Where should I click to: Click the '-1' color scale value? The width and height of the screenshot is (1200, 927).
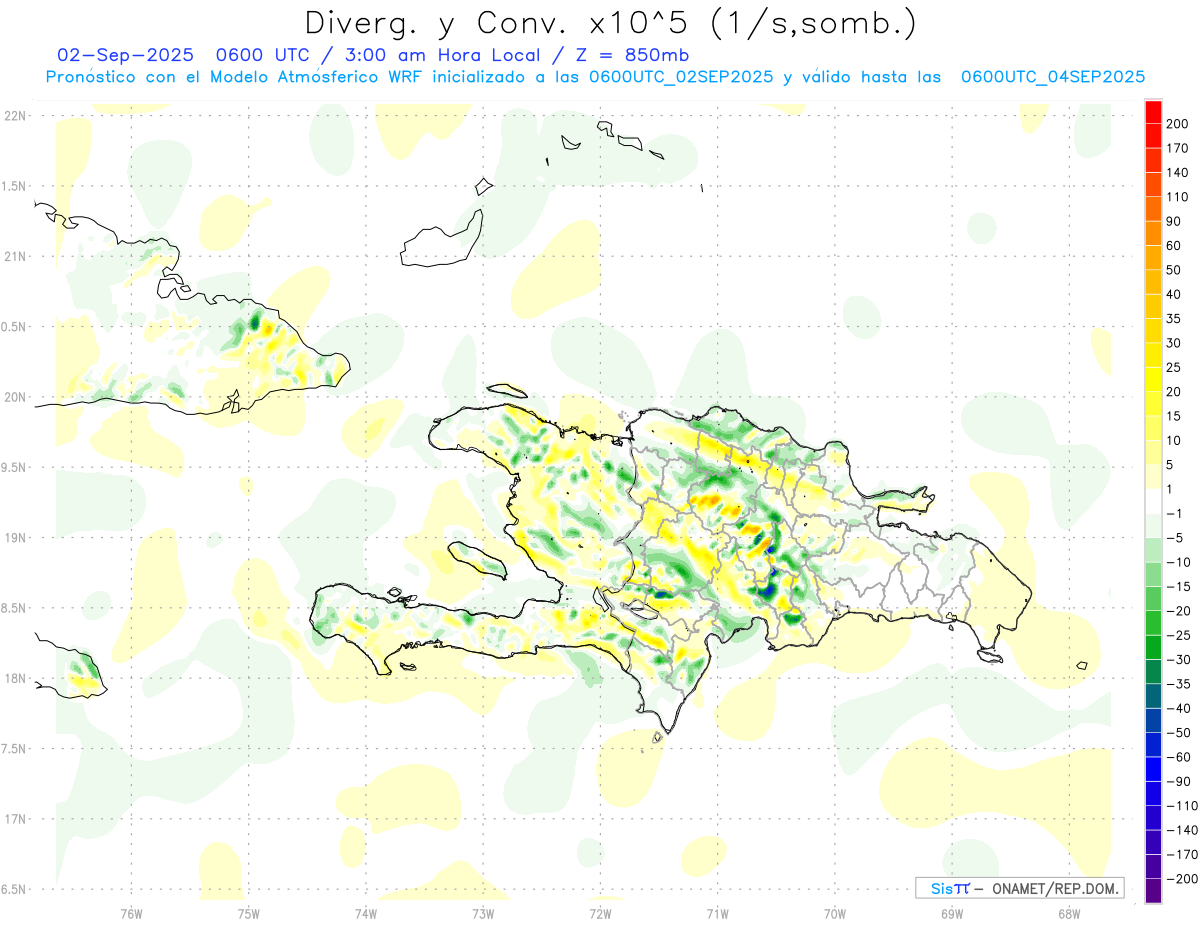tap(1174, 513)
